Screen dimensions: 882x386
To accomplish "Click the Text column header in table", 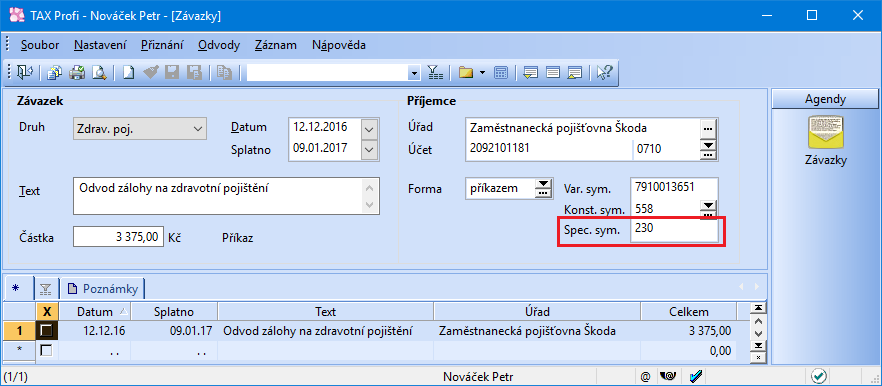I will [x=326, y=312].
